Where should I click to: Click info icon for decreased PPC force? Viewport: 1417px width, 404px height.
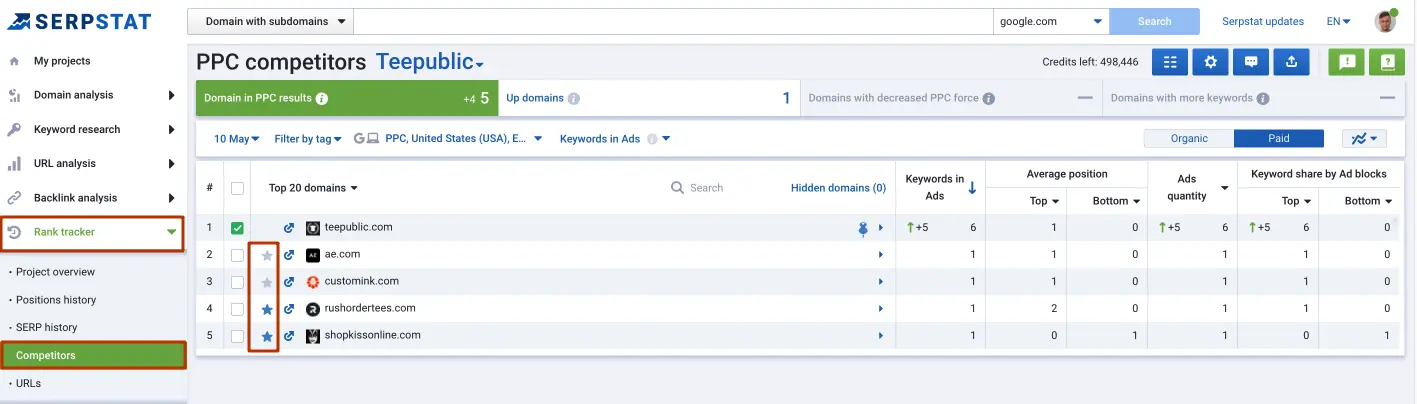click(x=988, y=99)
